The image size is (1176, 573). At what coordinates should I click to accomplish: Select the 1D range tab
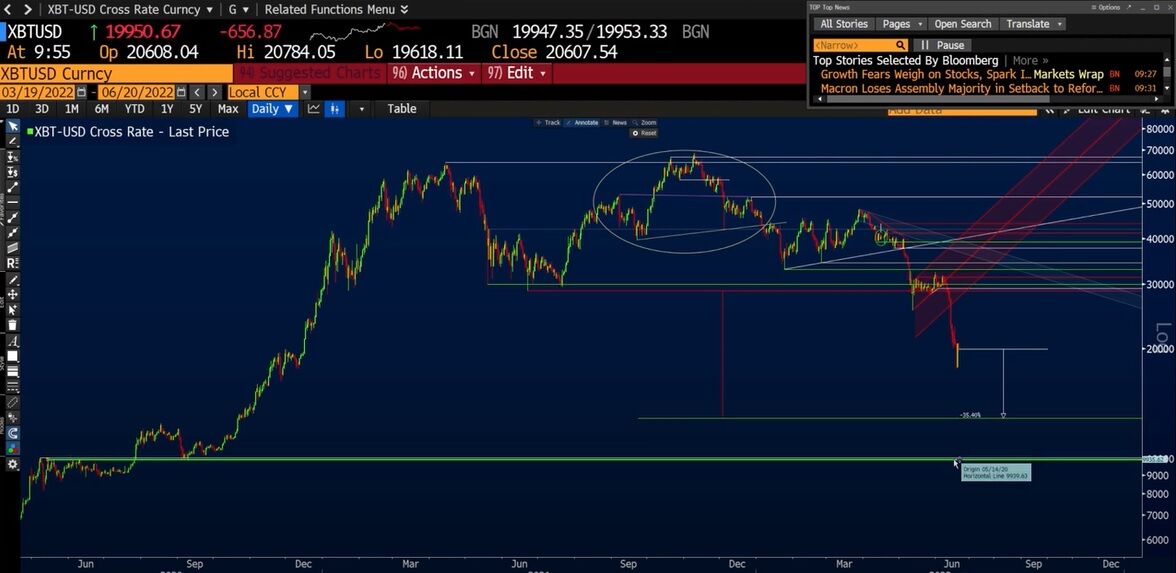[x=13, y=109]
